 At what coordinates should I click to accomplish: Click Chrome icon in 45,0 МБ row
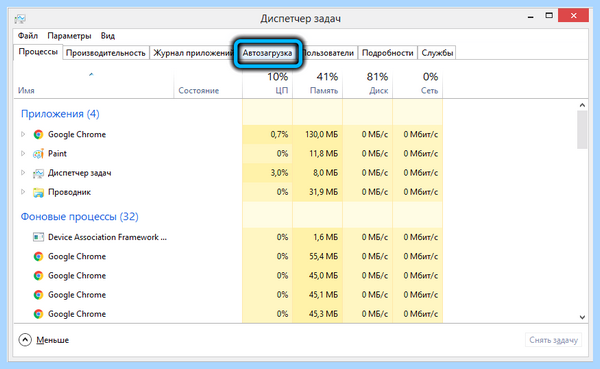click(38, 276)
